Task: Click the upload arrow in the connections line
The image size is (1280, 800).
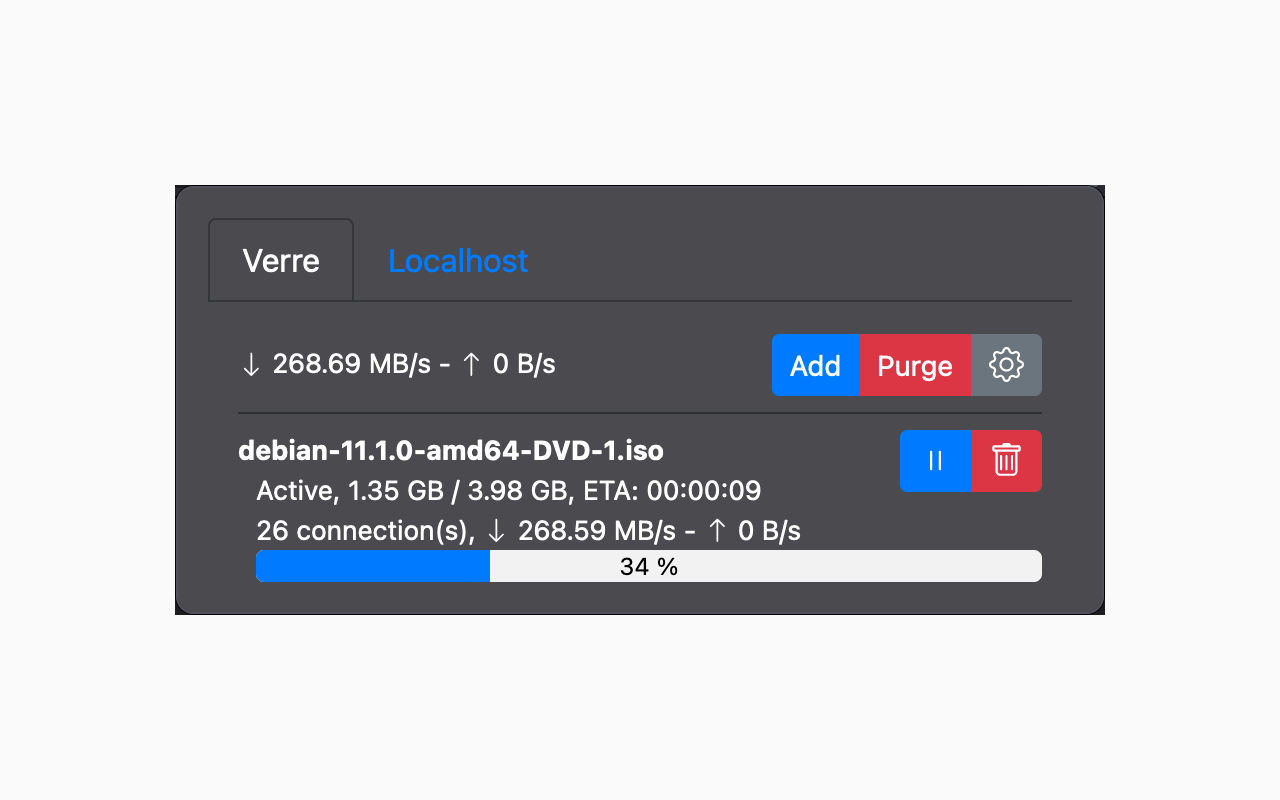Action: [716, 531]
